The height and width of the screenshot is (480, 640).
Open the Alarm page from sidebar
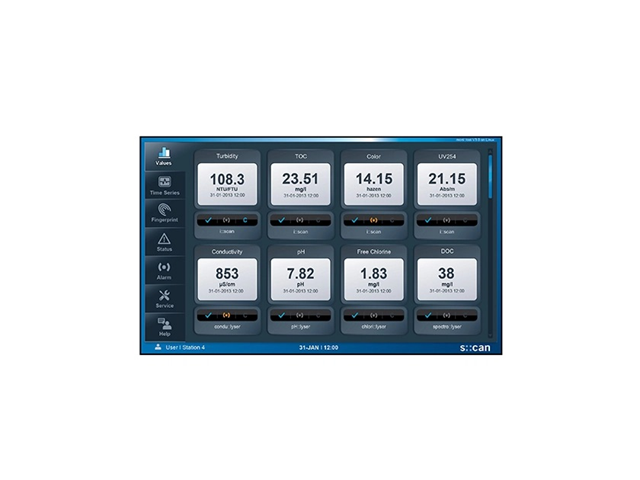pyautogui.click(x=163, y=270)
